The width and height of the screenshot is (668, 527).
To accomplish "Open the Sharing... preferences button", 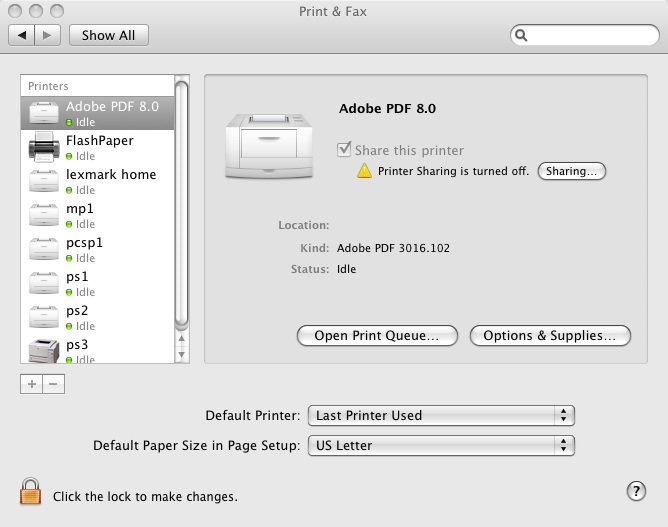I will point(571,171).
